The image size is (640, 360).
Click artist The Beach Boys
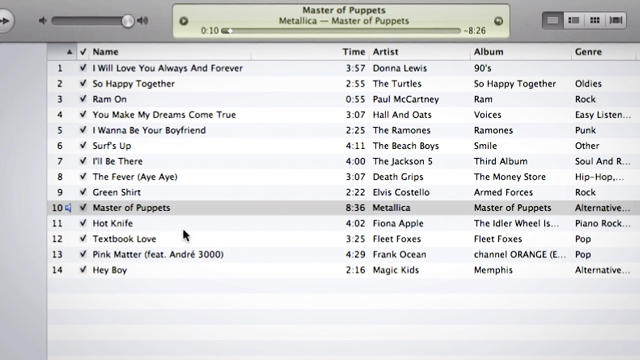click(406, 146)
